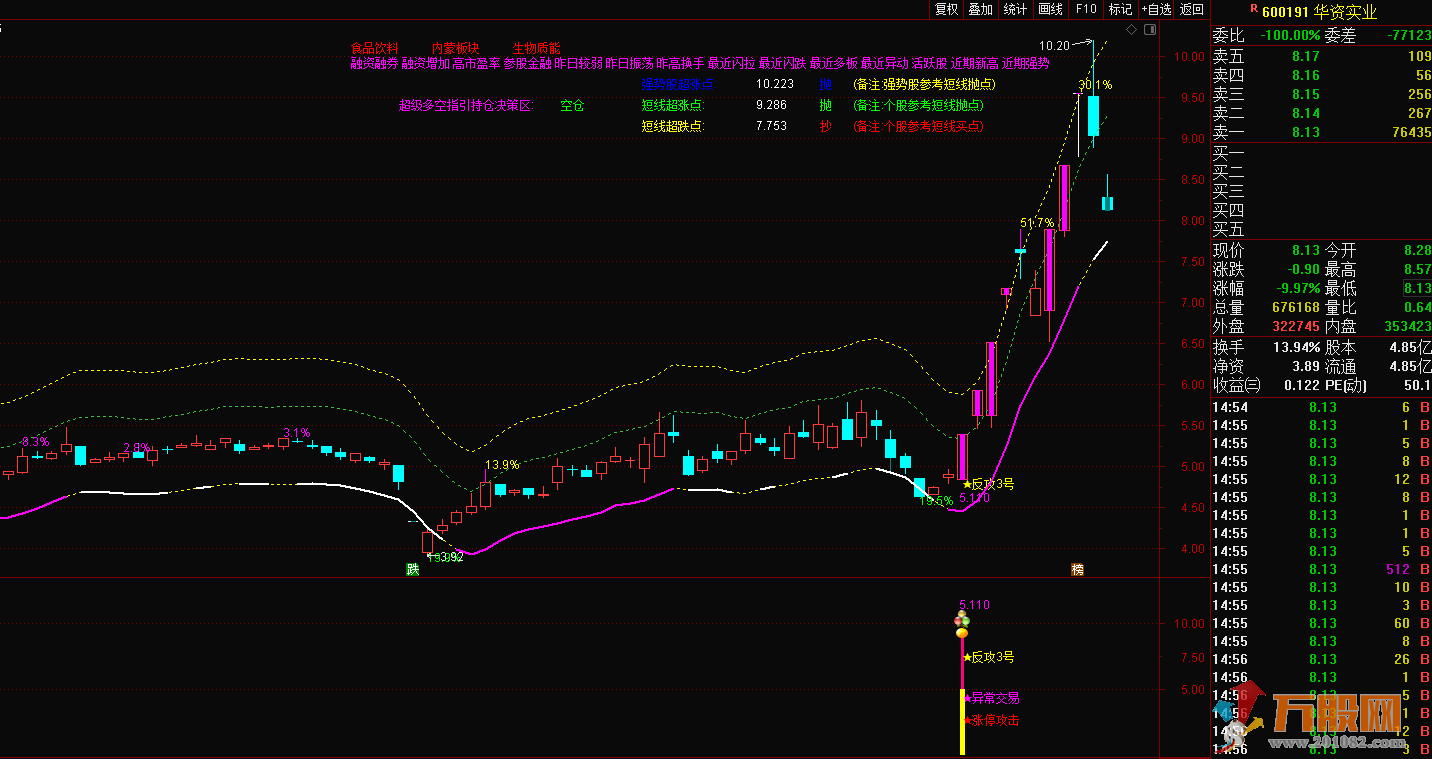Click the 近期强势 tag

click(x=1025, y=64)
